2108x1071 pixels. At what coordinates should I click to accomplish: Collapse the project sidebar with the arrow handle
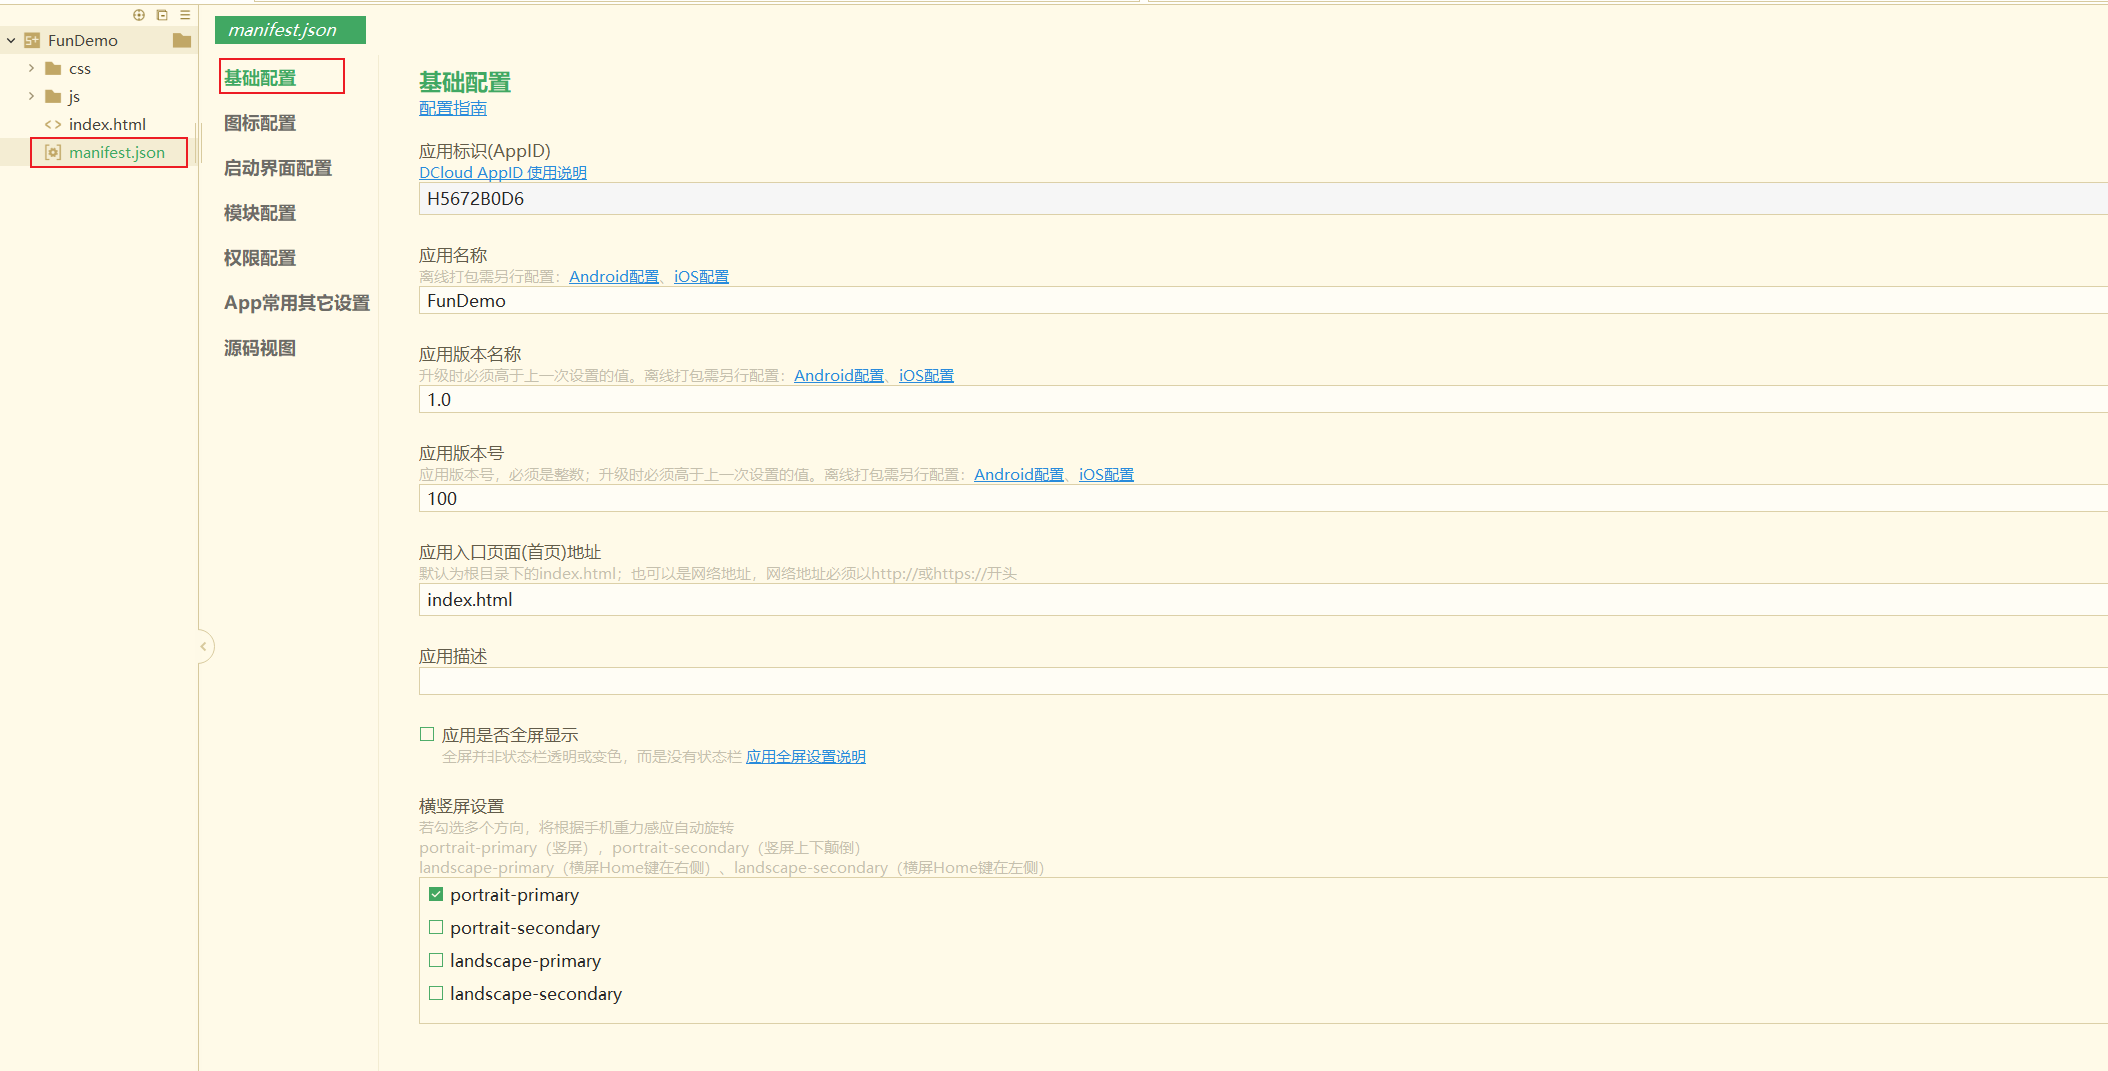204,647
